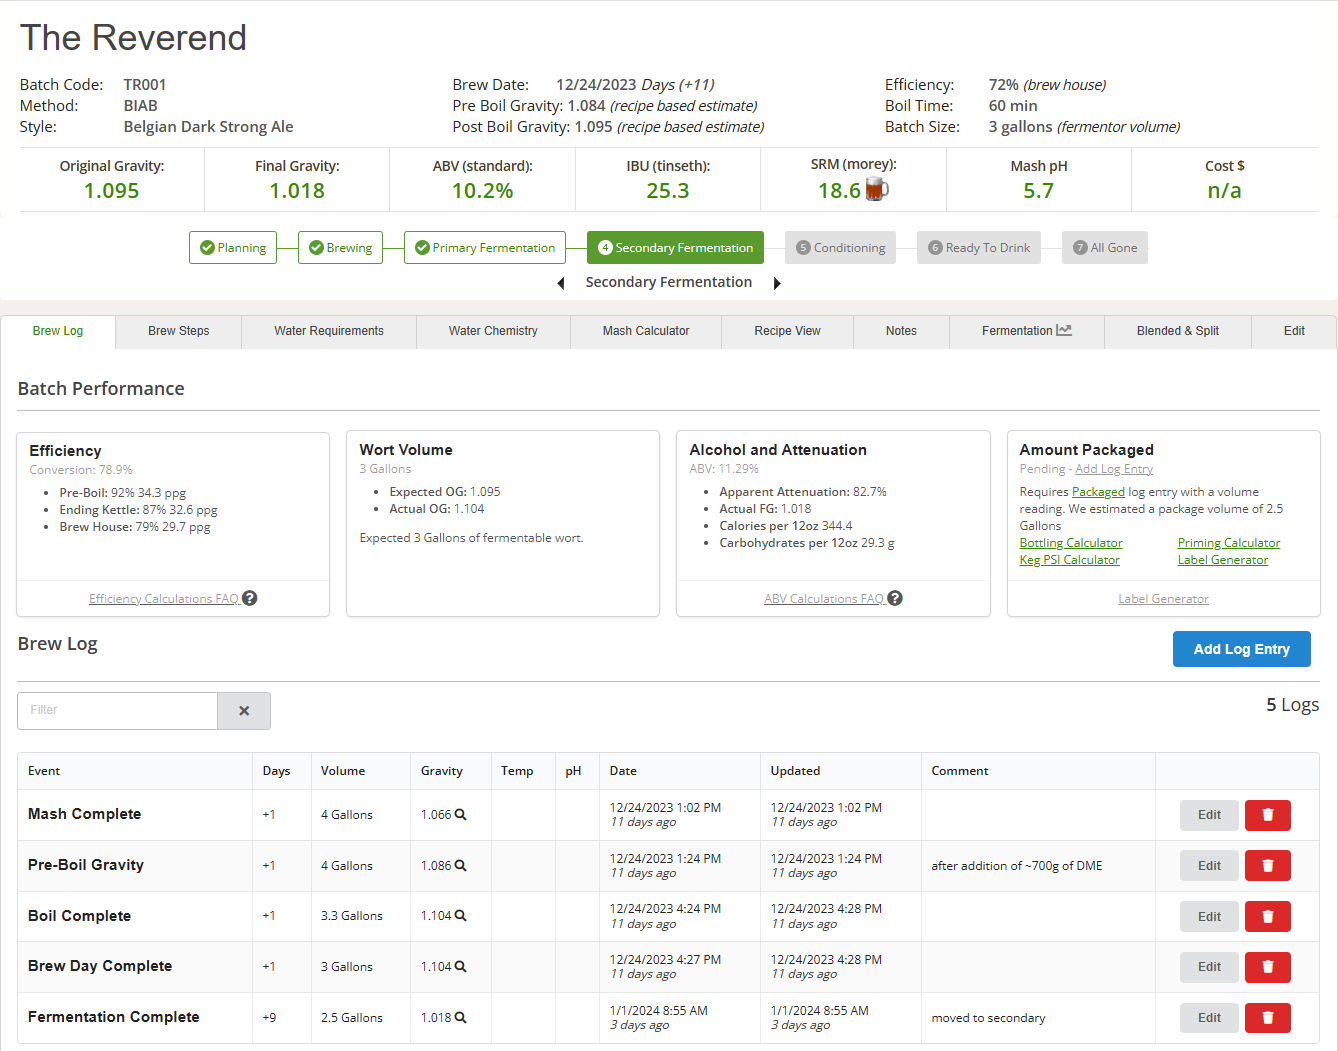This screenshot has width=1338, height=1051.
Task: Open help icon beside ABV Calculations FAQ
Action: coord(895,598)
